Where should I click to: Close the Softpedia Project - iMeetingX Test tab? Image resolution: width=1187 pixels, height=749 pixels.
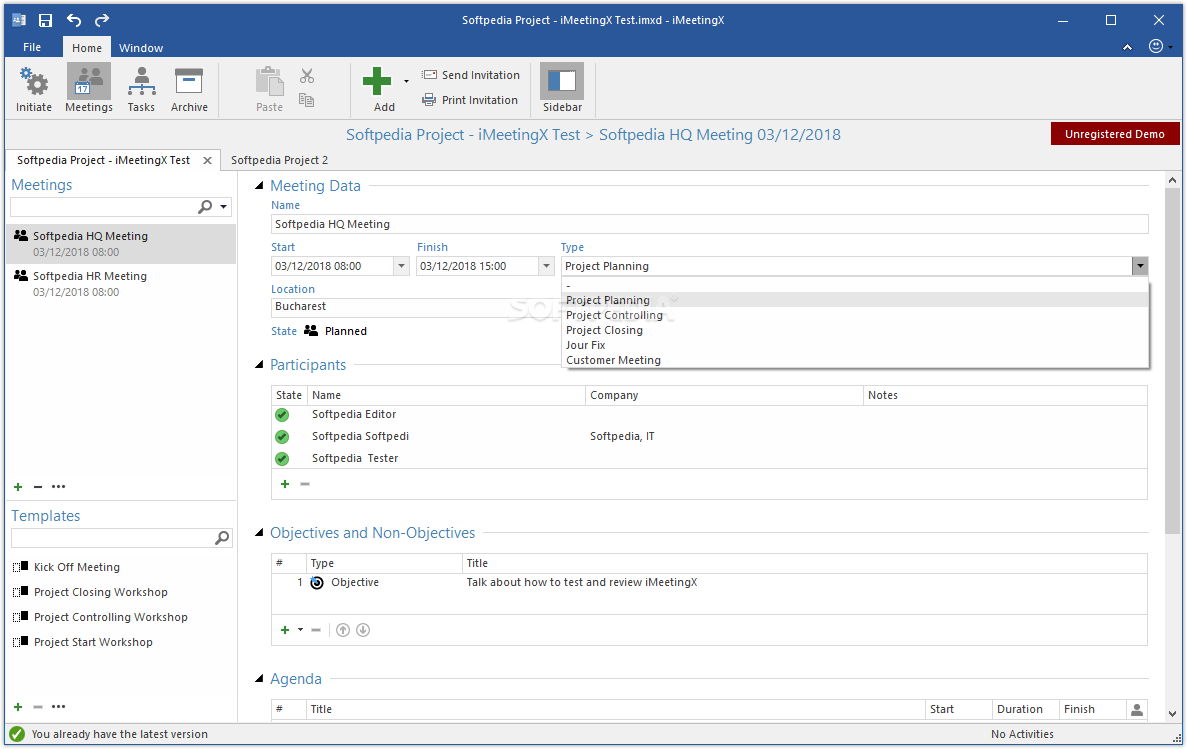point(207,161)
